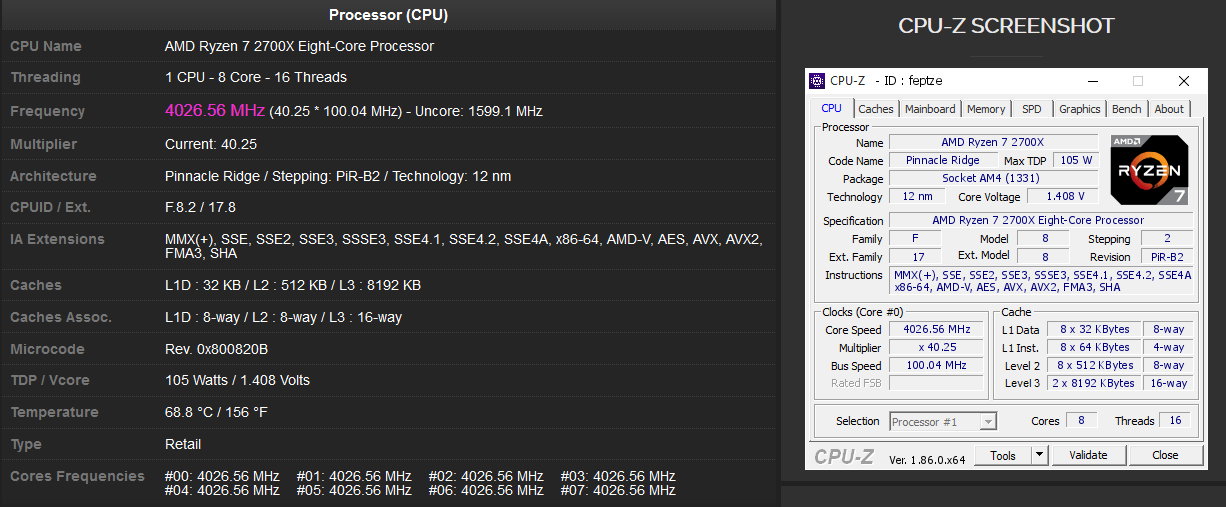Screen dimensions: 1226x507
Task: Open the About tab
Action: click(x=1169, y=109)
